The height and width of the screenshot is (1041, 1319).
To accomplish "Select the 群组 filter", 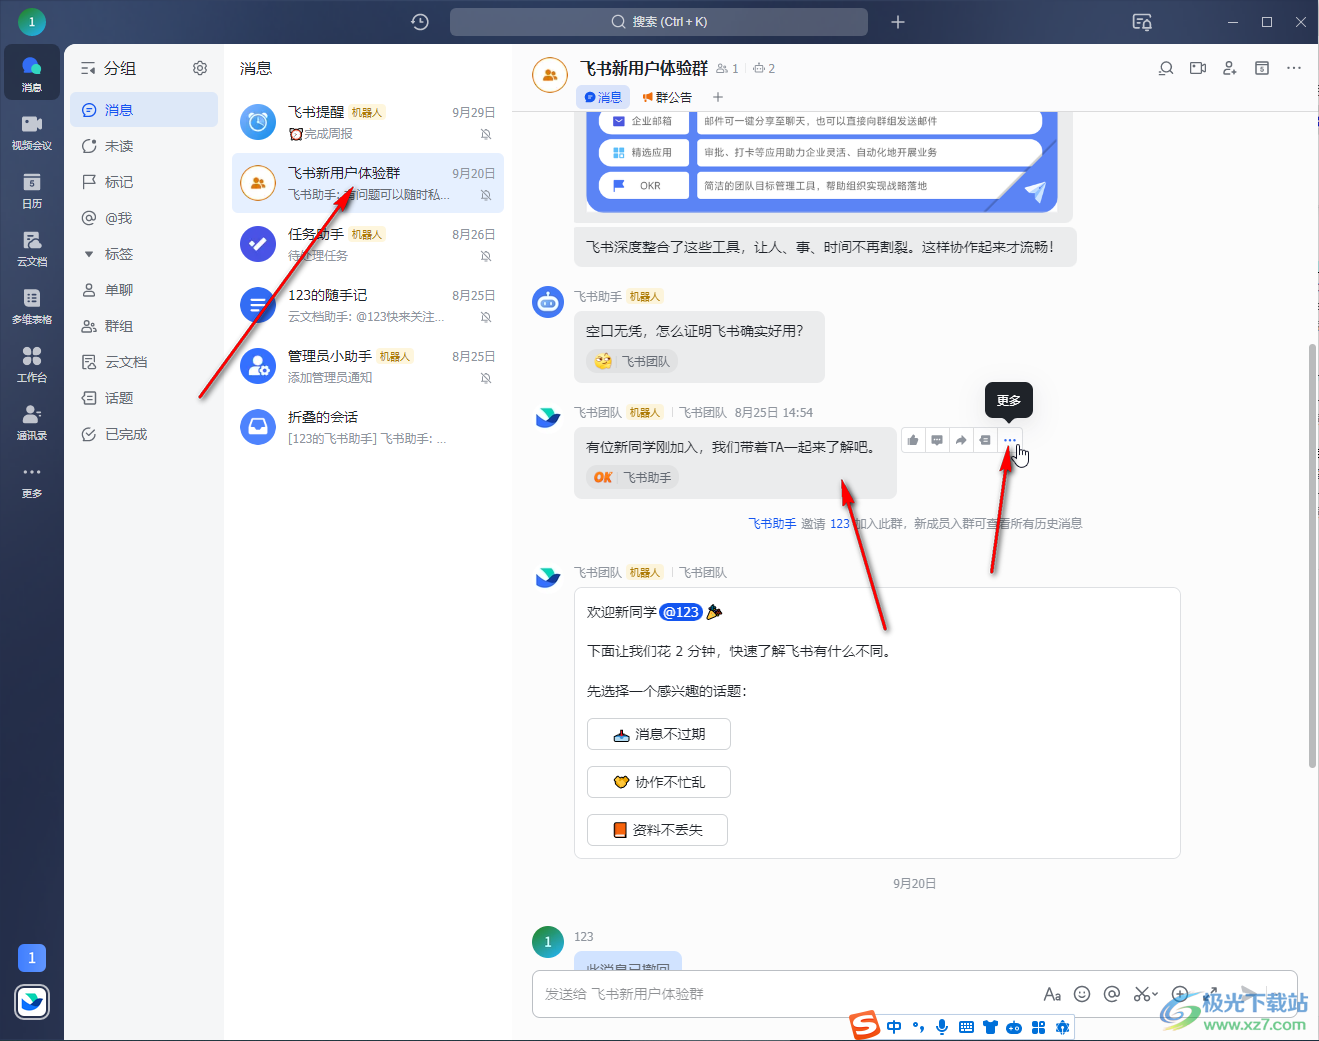I will pos(144,326).
